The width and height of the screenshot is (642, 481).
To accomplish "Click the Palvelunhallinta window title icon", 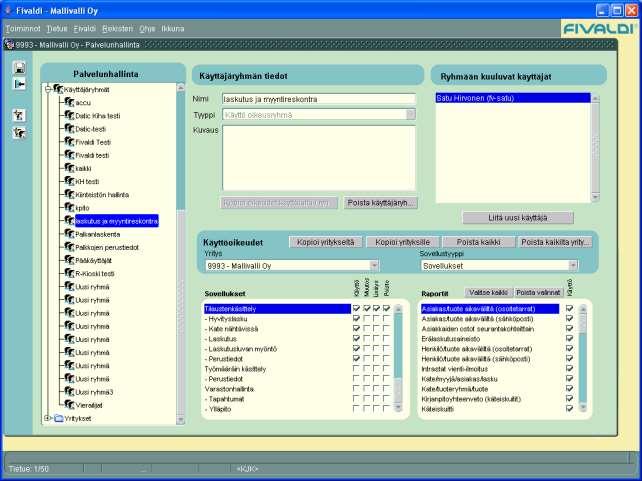I will tap(10, 45).
